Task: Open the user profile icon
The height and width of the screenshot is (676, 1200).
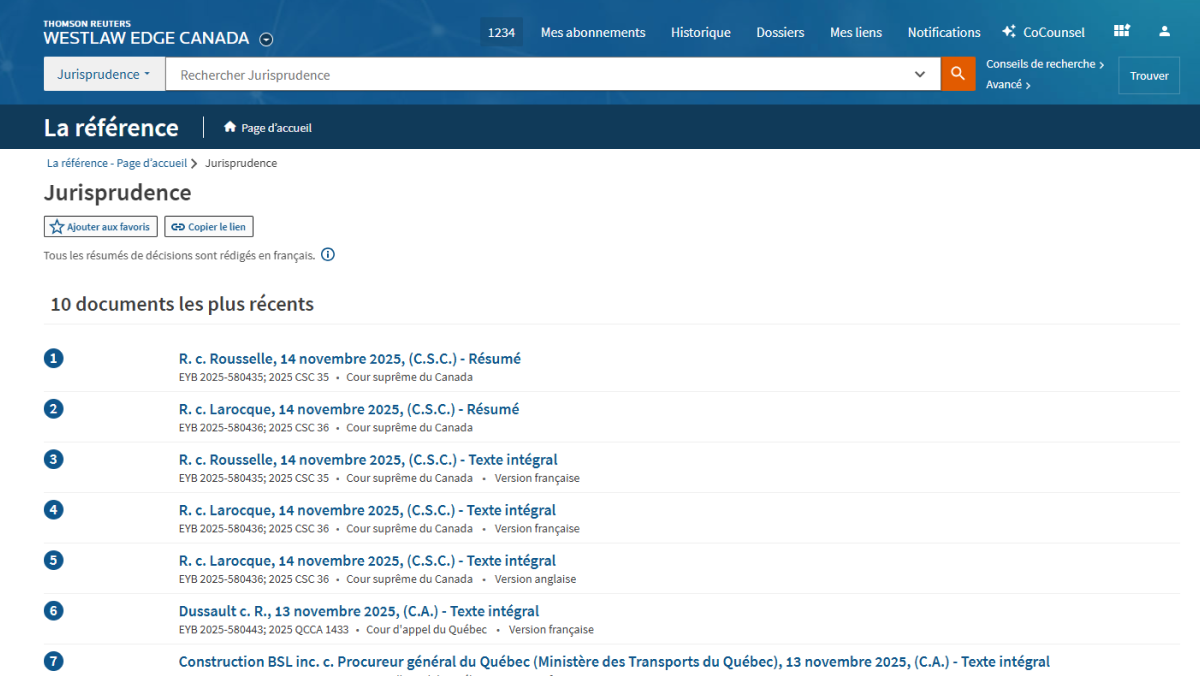Action: tap(1164, 32)
